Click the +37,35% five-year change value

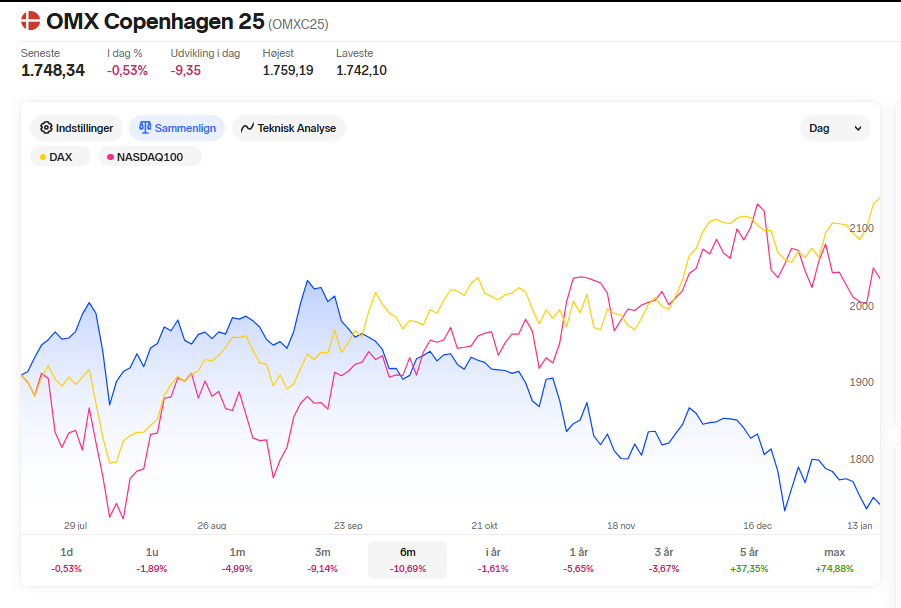(749, 568)
